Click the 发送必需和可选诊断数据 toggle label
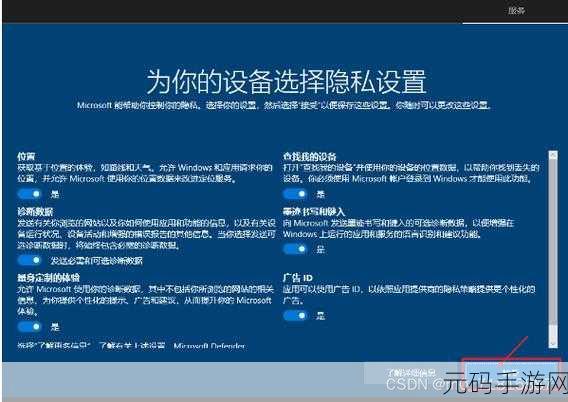 coord(96,260)
